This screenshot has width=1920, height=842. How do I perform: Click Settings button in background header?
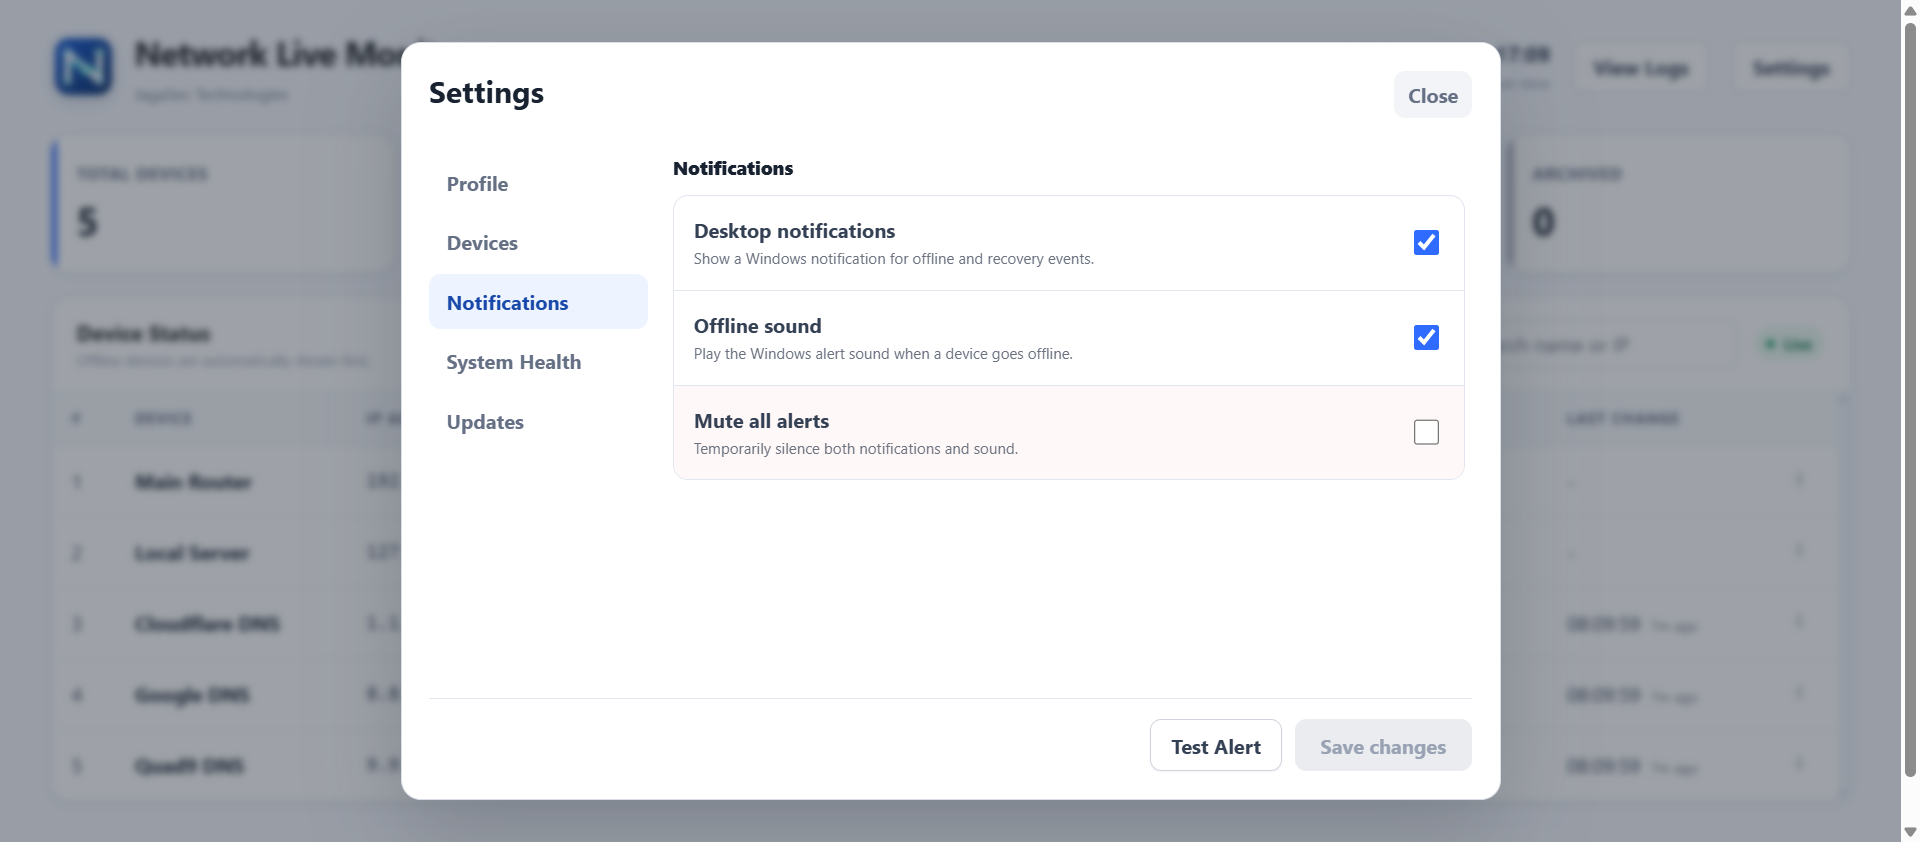click(1791, 68)
